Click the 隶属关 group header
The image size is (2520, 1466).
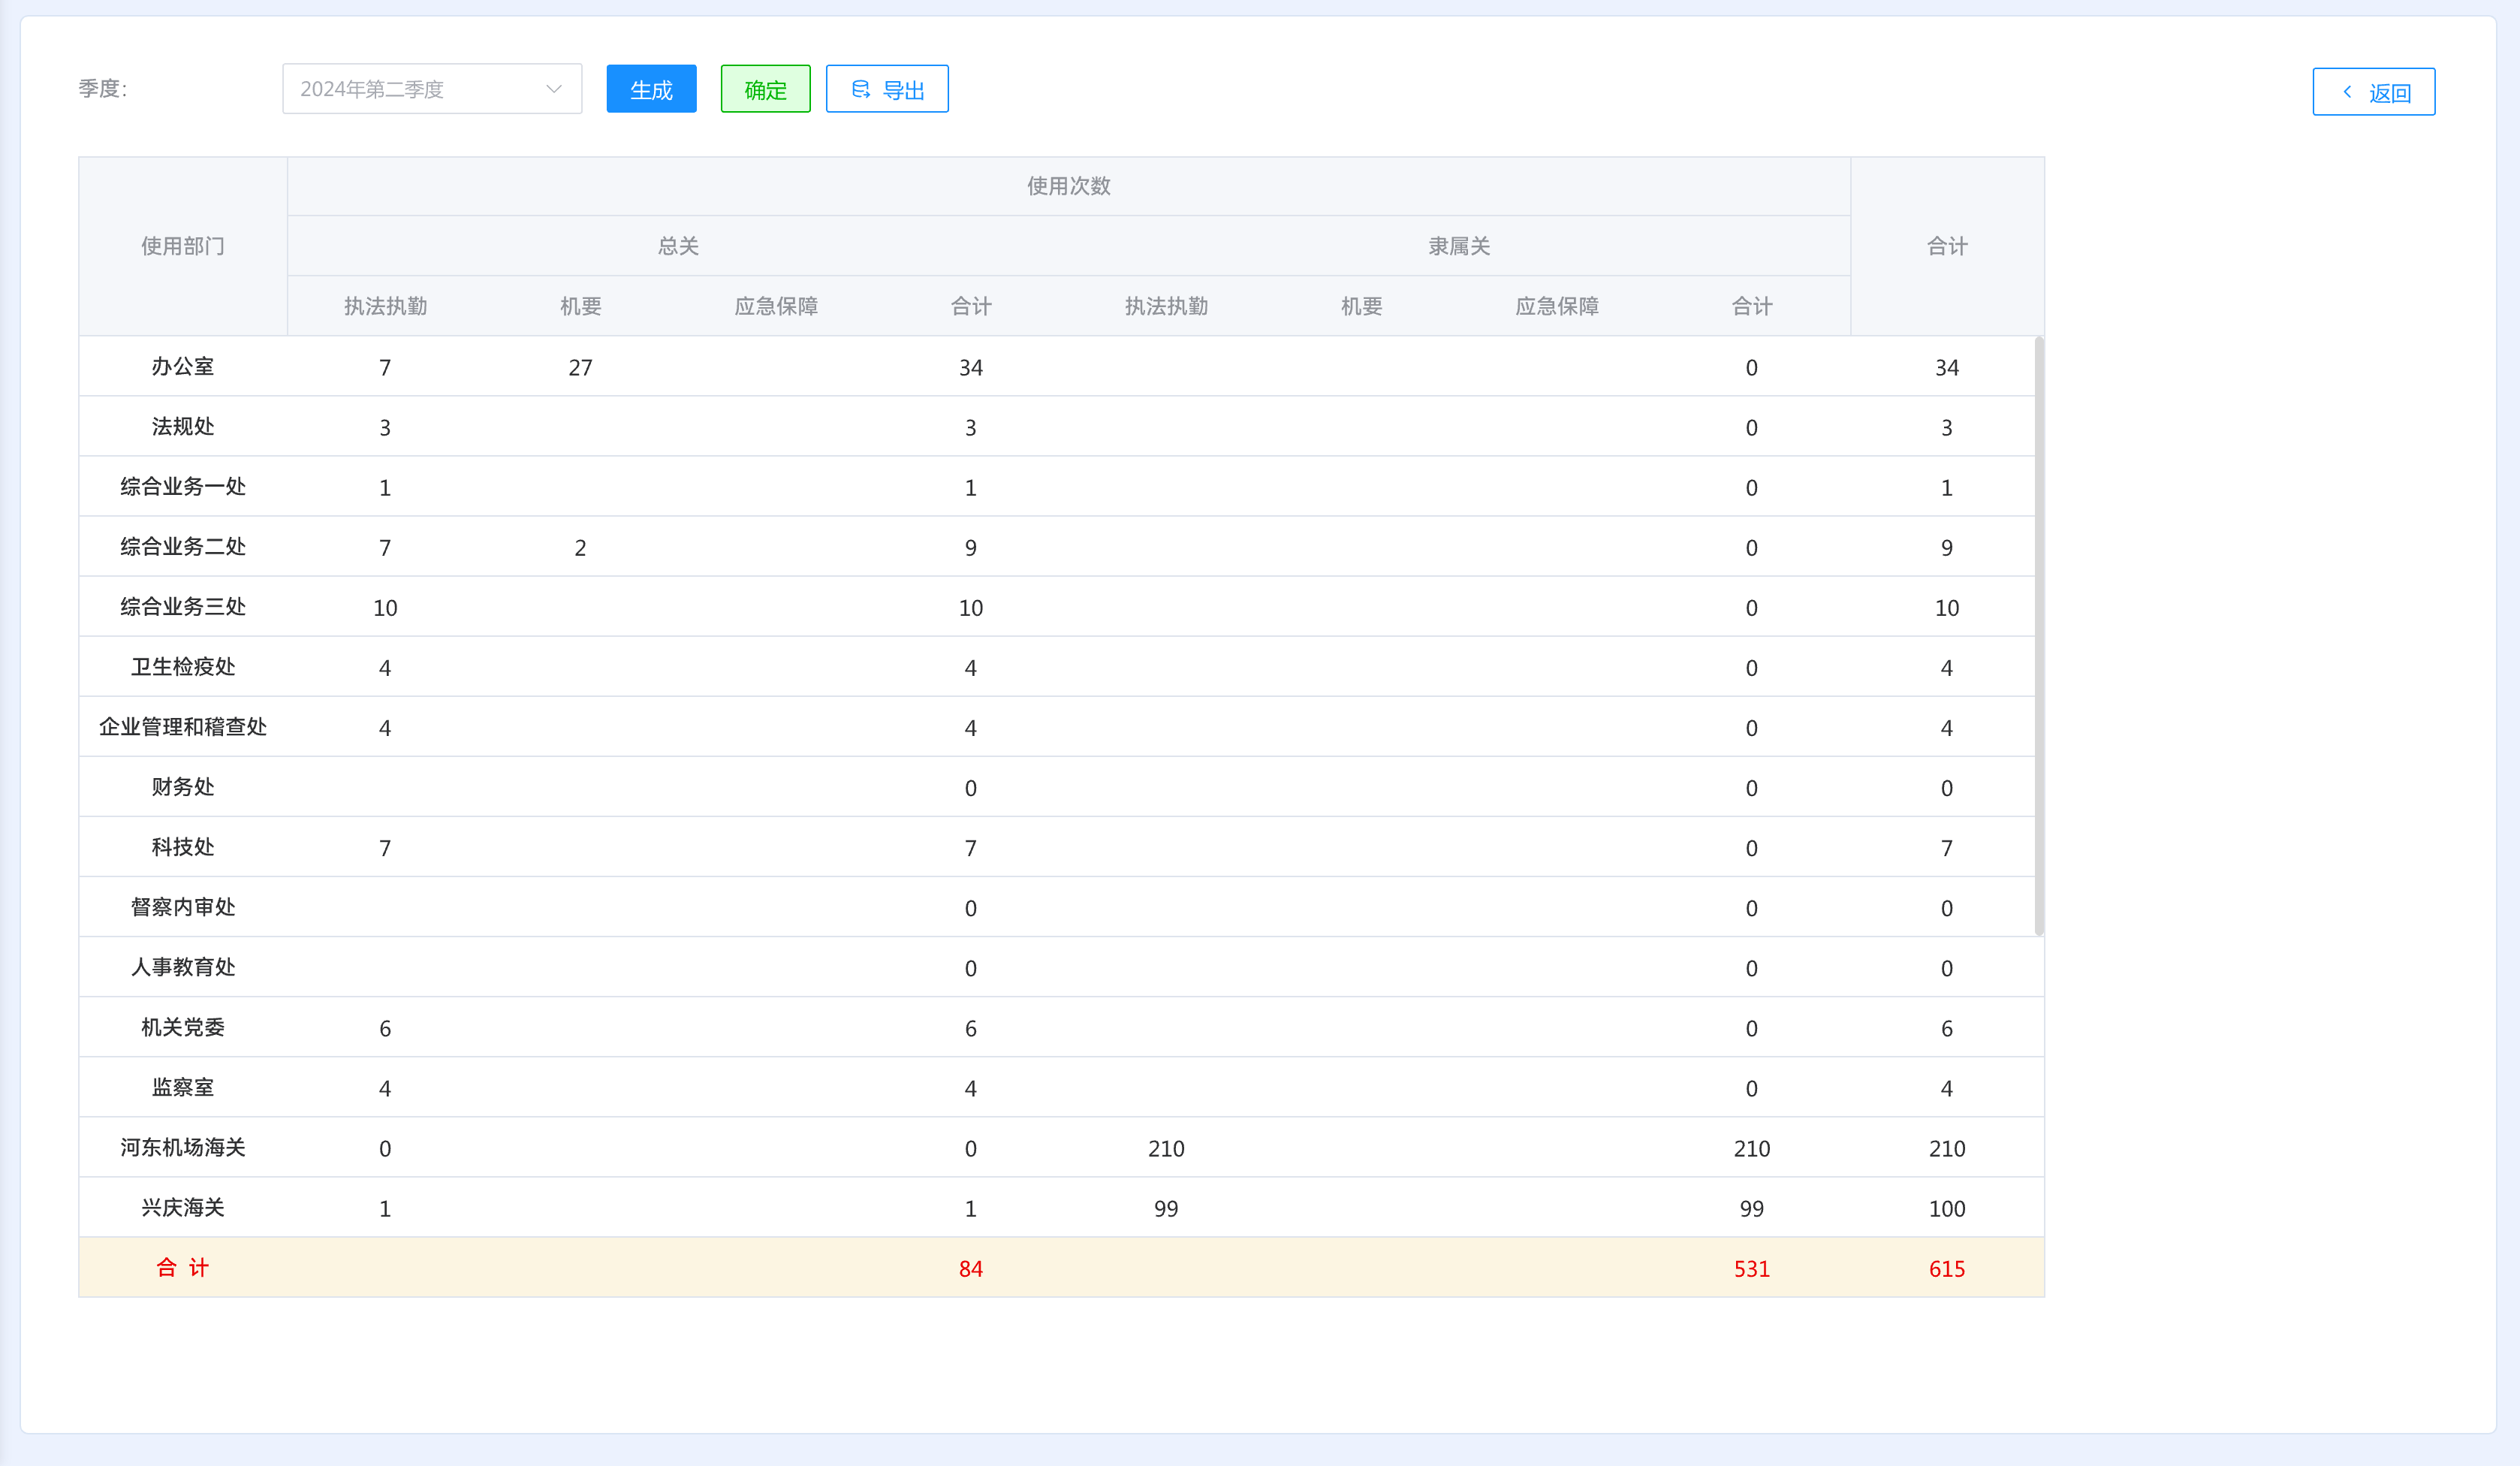click(x=1459, y=246)
